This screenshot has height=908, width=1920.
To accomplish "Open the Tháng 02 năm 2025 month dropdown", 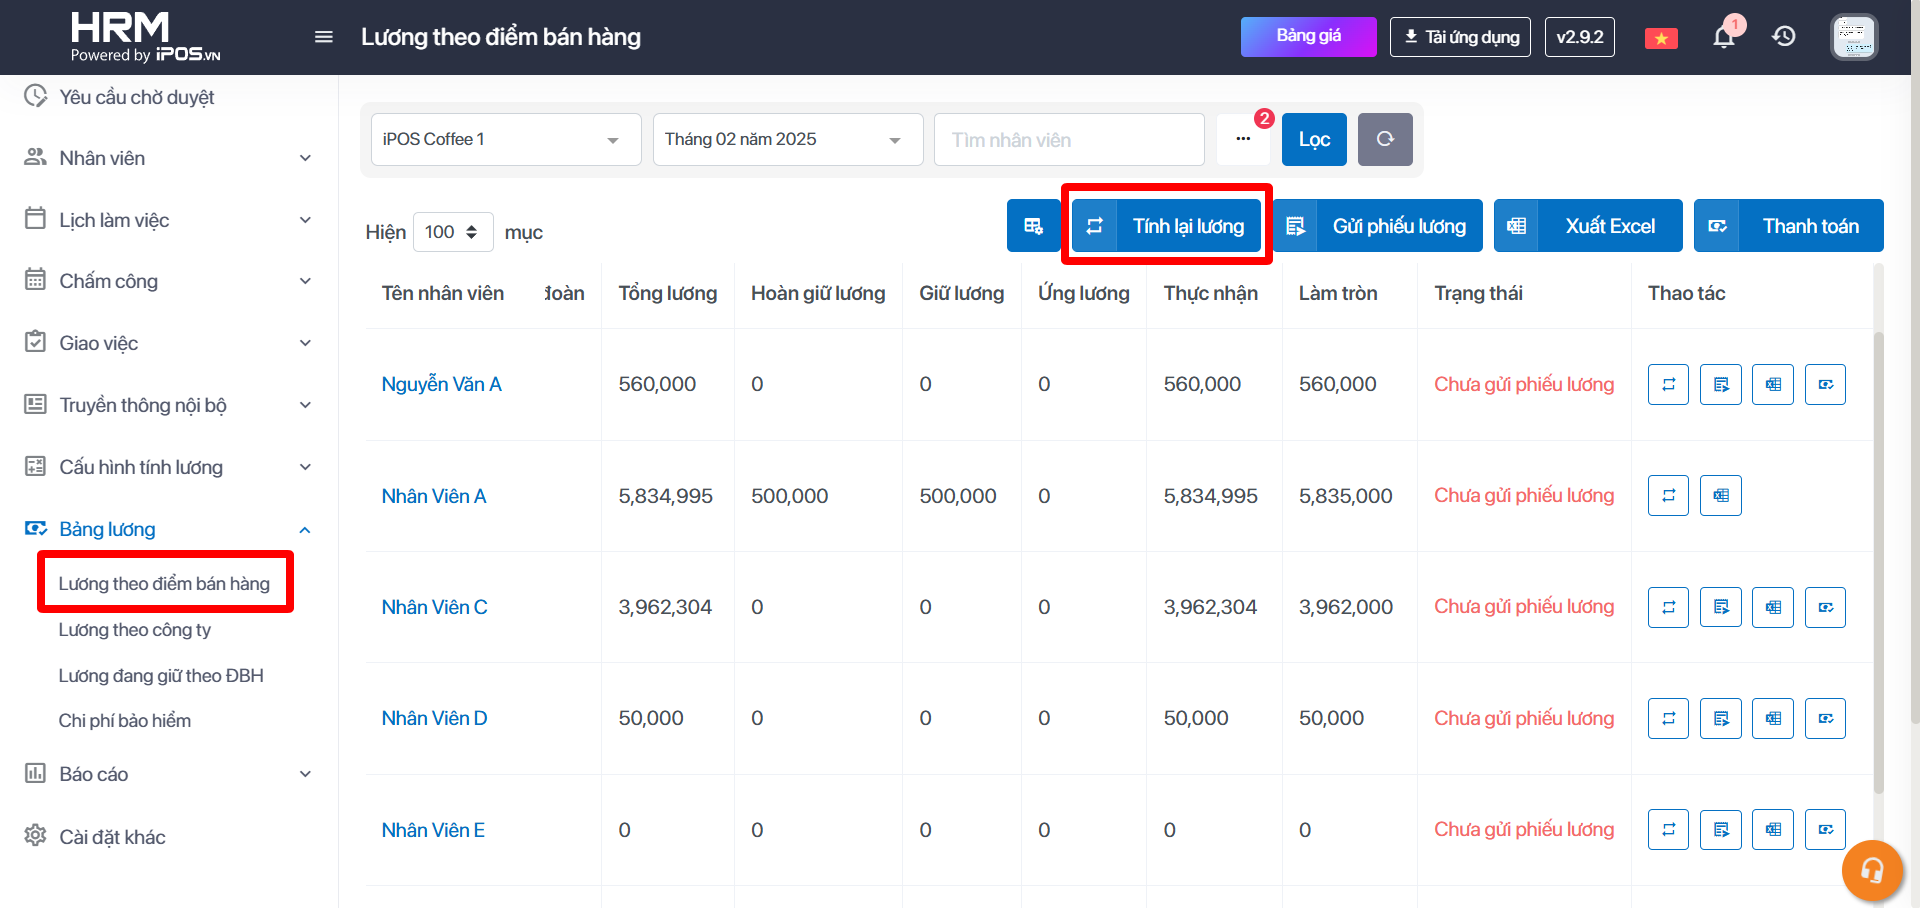I will tap(787, 140).
